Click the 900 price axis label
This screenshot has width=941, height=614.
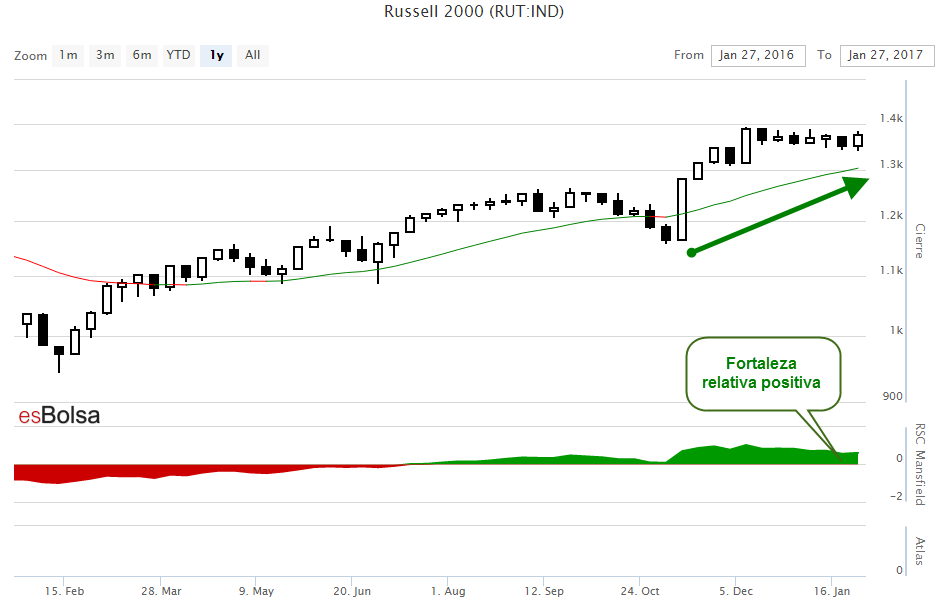[x=892, y=396]
